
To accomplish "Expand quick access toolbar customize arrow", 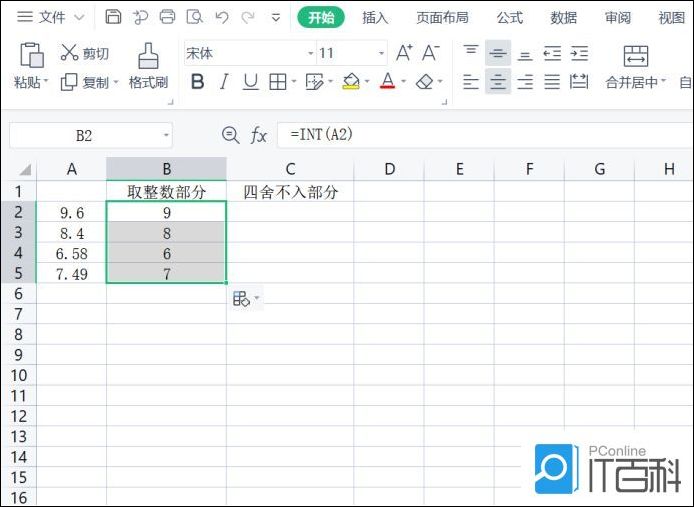I will pyautogui.click(x=275, y=18).
